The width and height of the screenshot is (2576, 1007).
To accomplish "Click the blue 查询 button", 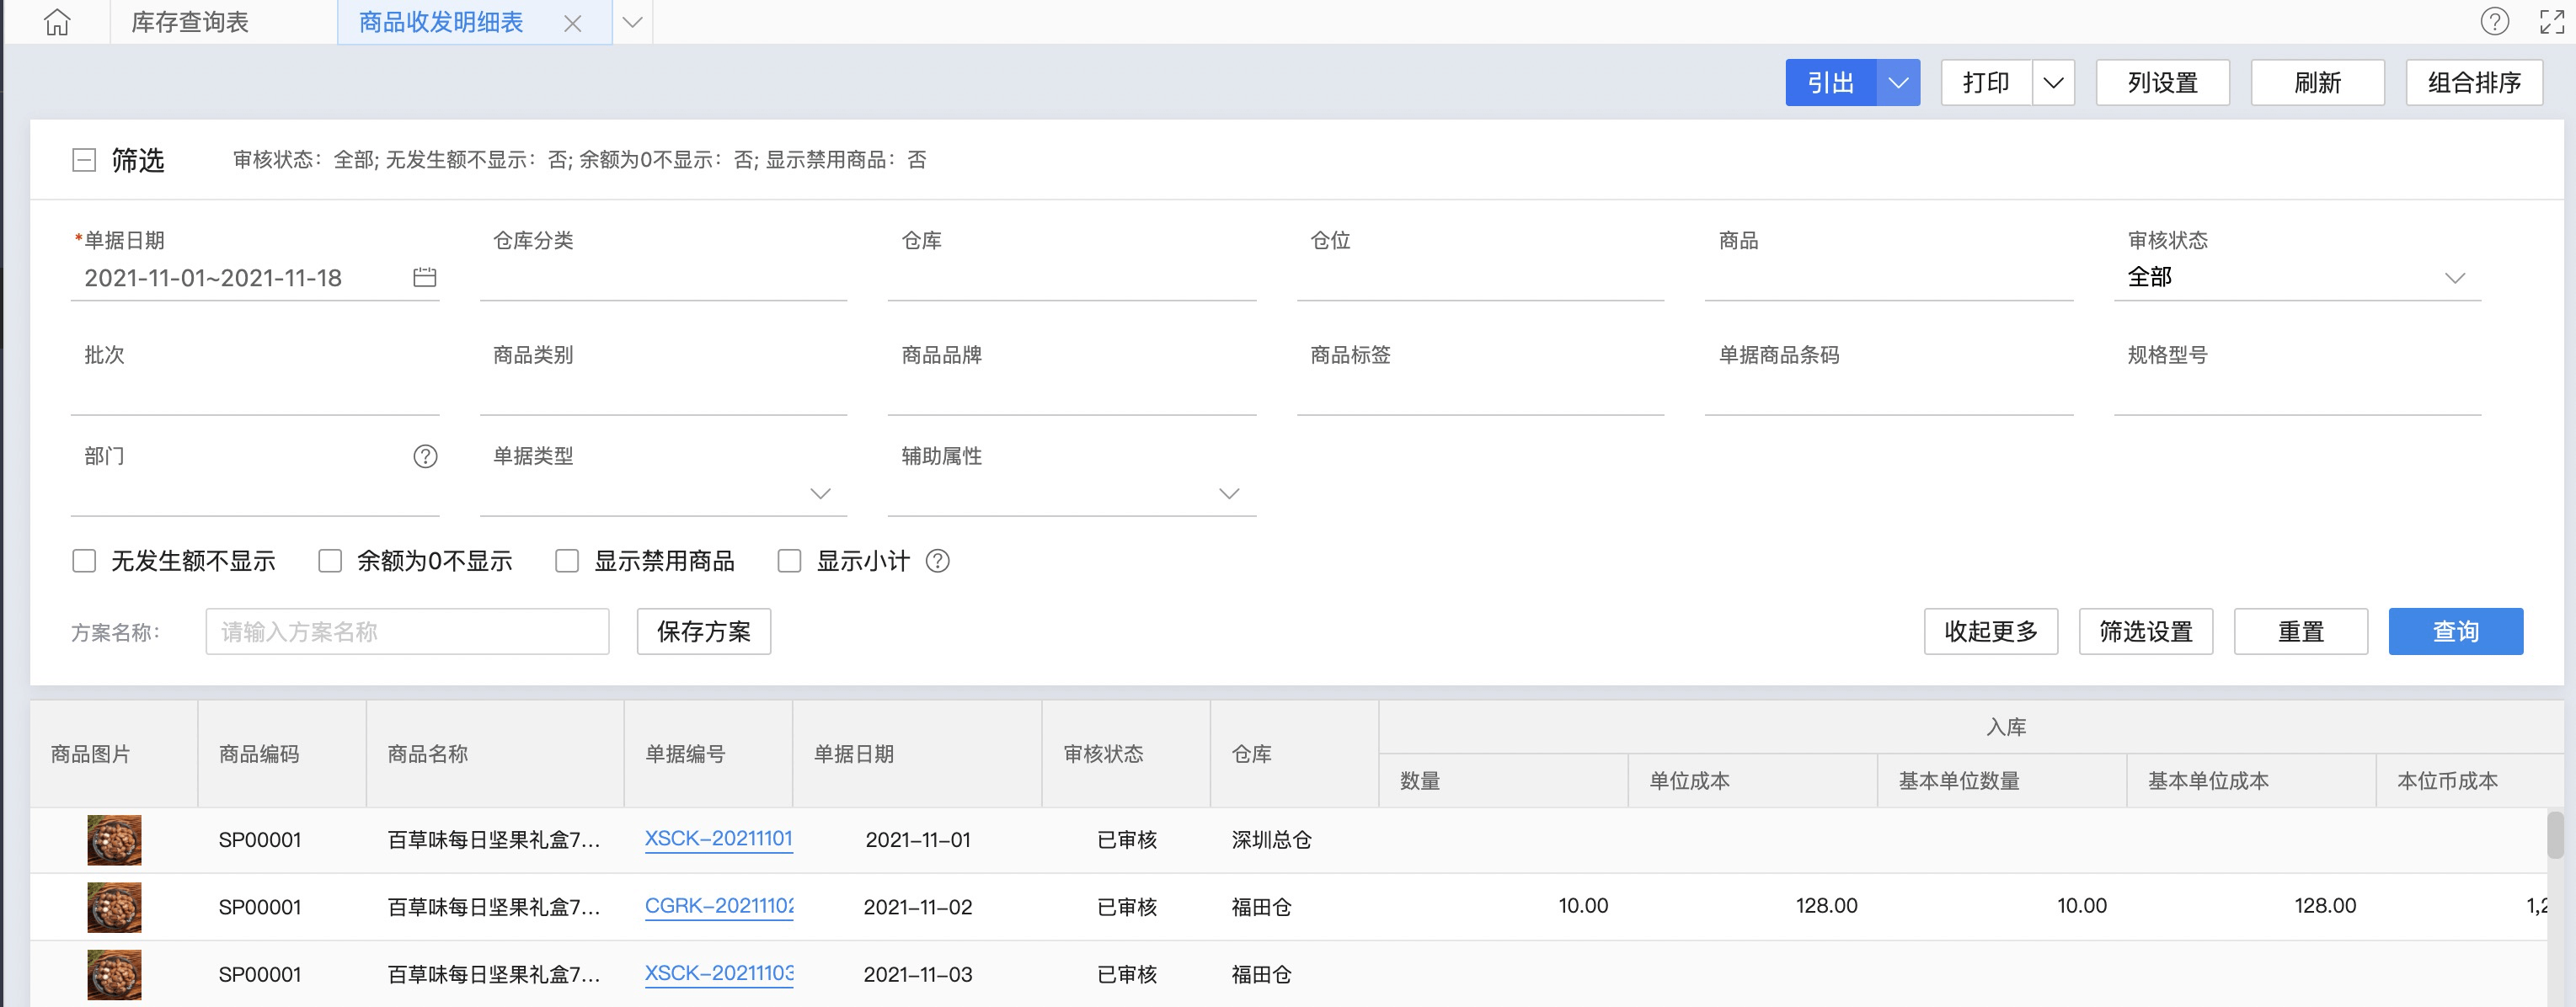I will 2455,631.
